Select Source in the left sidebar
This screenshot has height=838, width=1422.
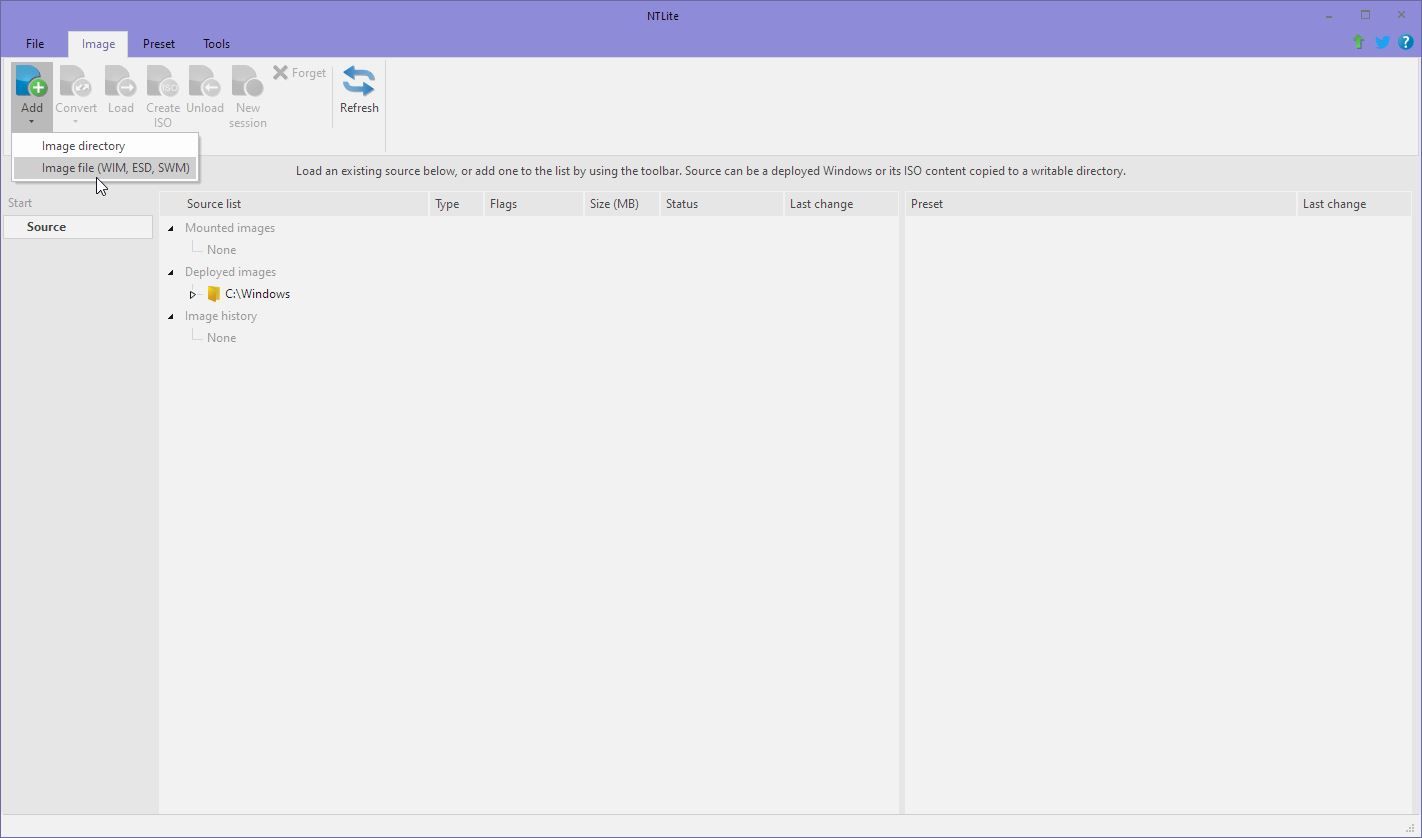pos(78,227)
